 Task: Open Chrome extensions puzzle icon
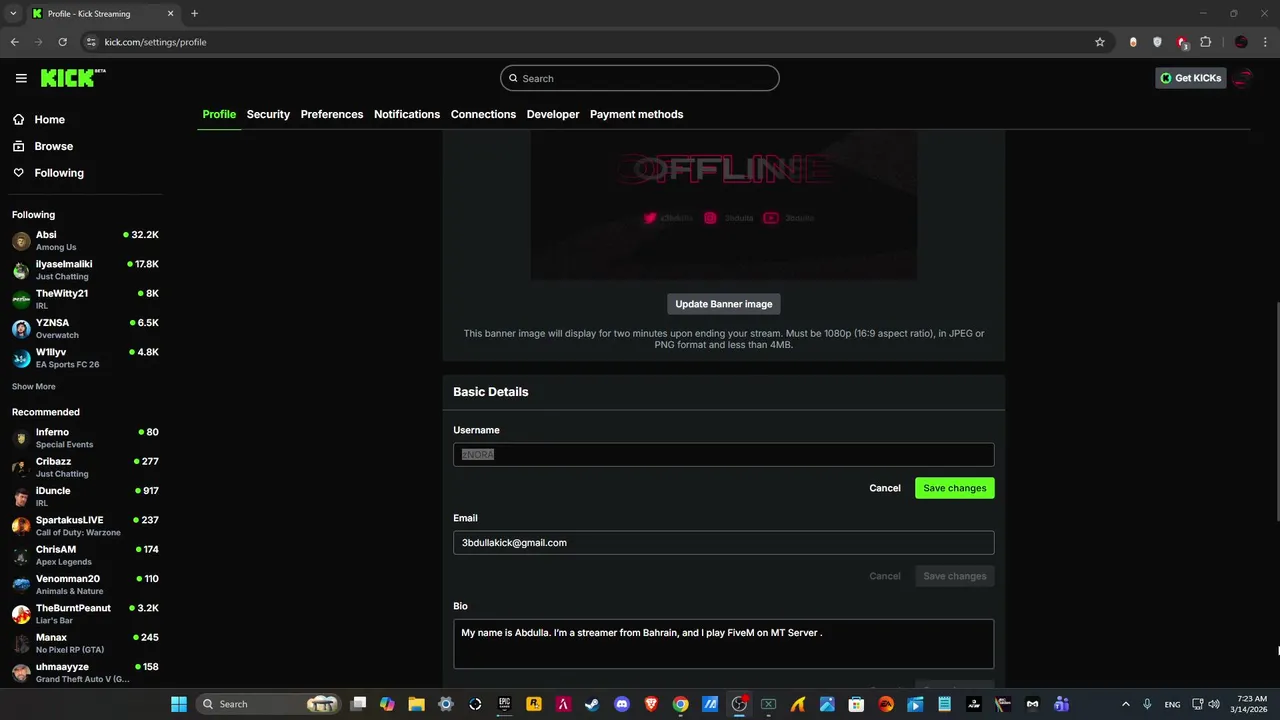pyautogui.click(x=1205, y=42)
